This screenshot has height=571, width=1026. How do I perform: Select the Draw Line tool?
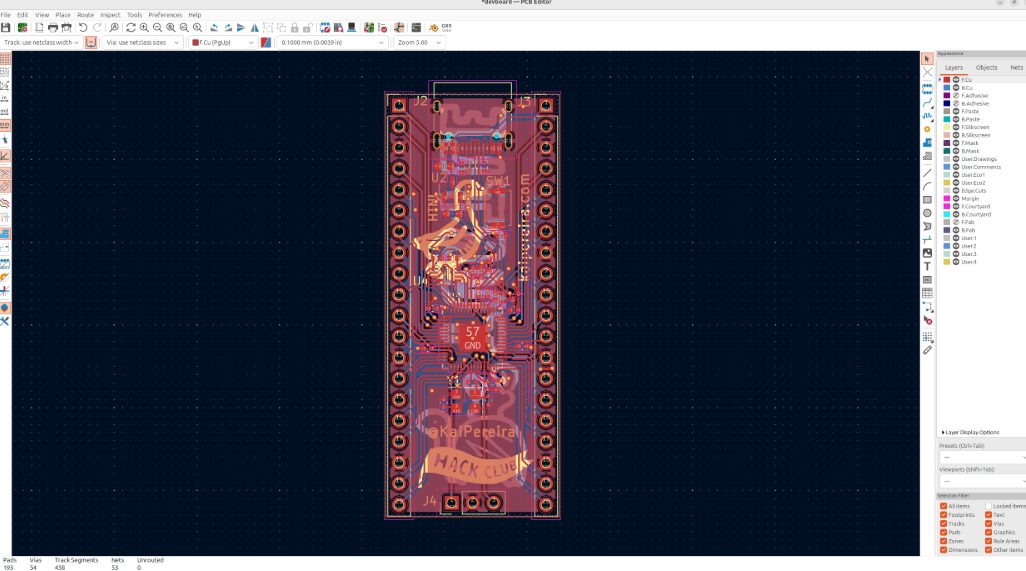click(927, 172)
